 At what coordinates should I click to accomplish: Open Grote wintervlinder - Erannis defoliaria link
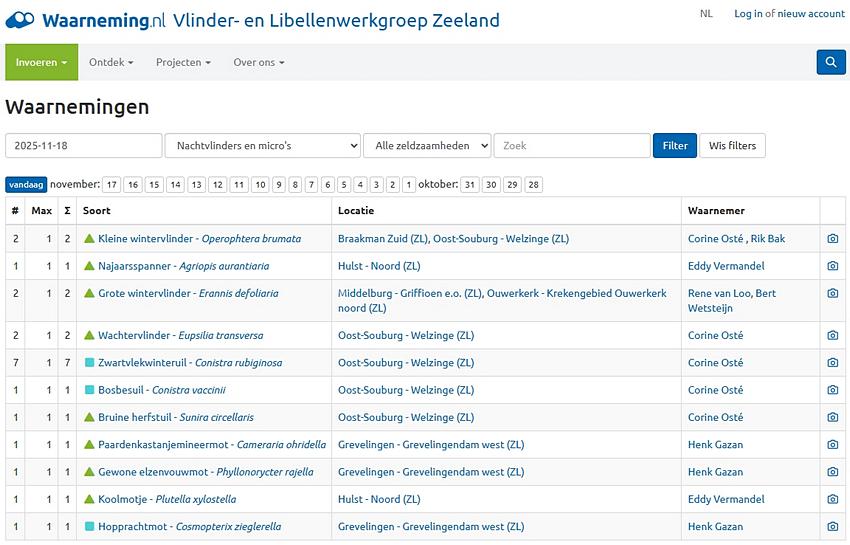click(188, 293)
